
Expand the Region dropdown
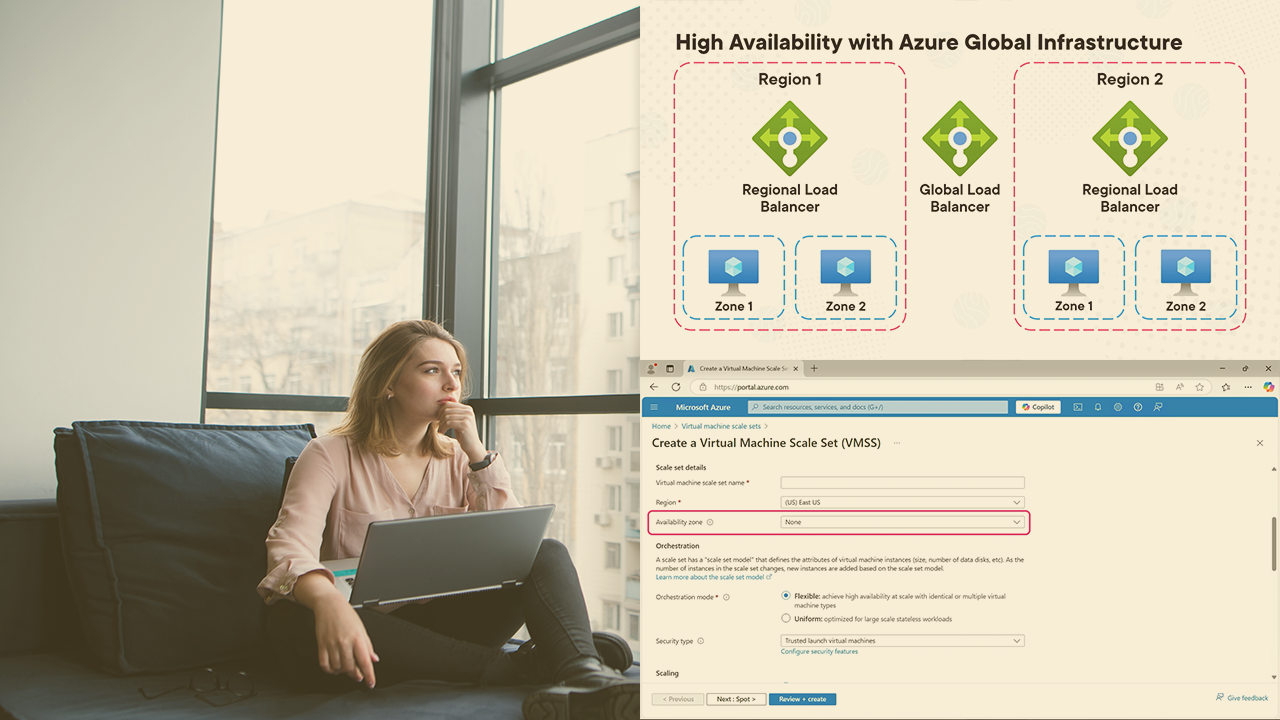coord(902,502)
